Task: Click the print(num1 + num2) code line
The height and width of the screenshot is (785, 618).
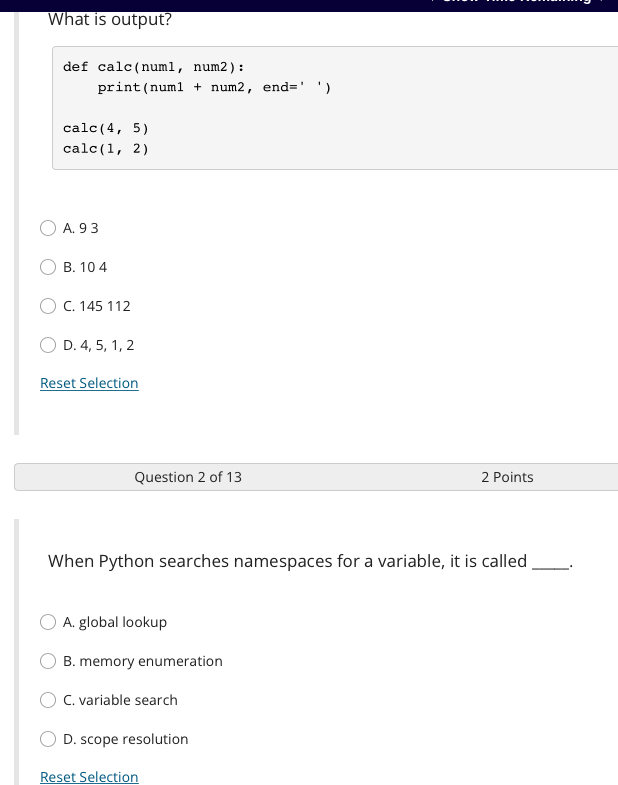Action: point(214,87)
